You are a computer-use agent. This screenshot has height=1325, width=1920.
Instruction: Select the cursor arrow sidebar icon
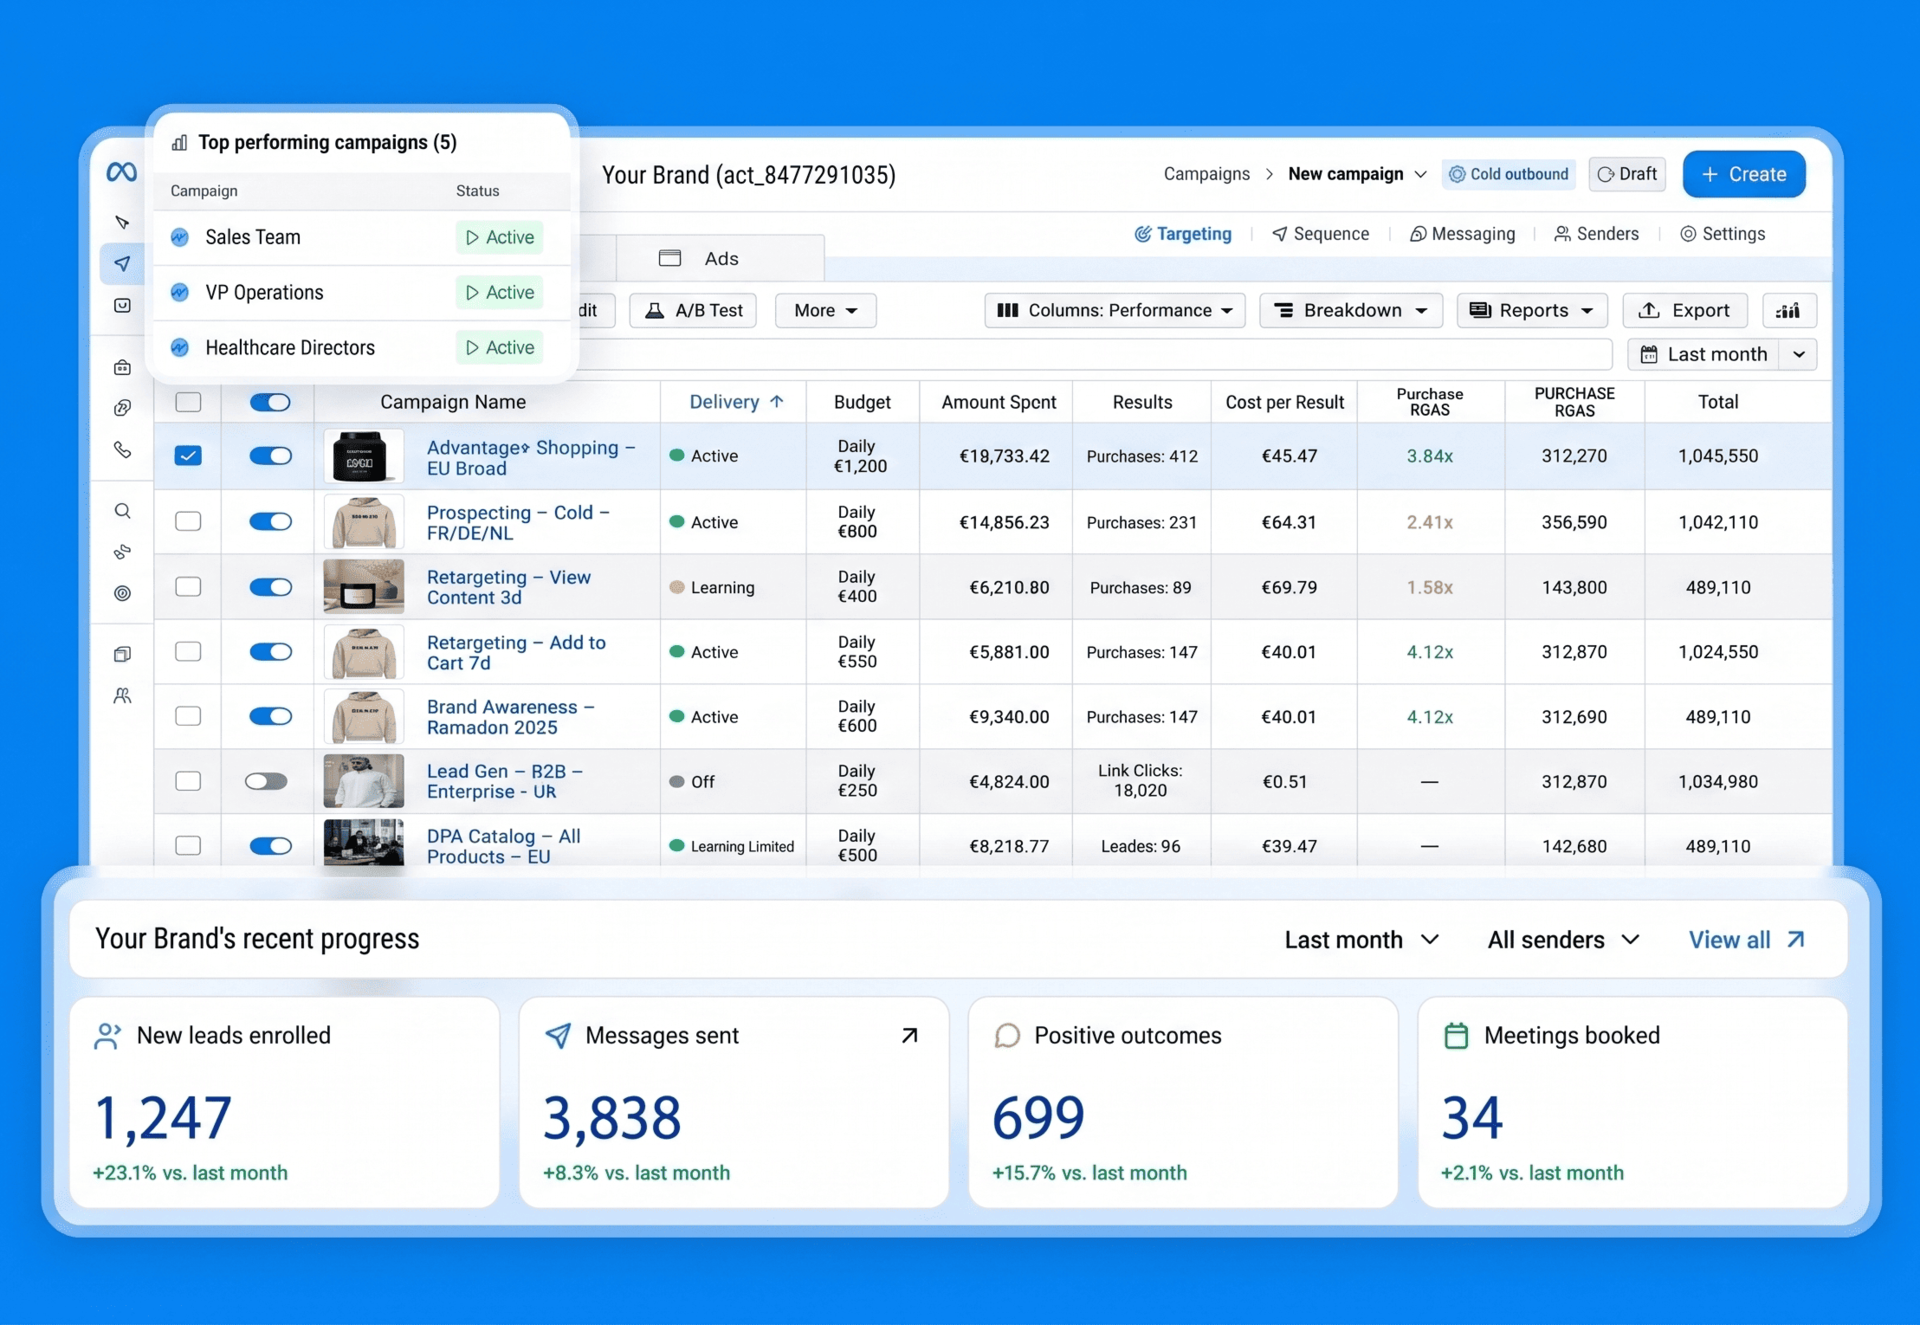pos(122,221)
